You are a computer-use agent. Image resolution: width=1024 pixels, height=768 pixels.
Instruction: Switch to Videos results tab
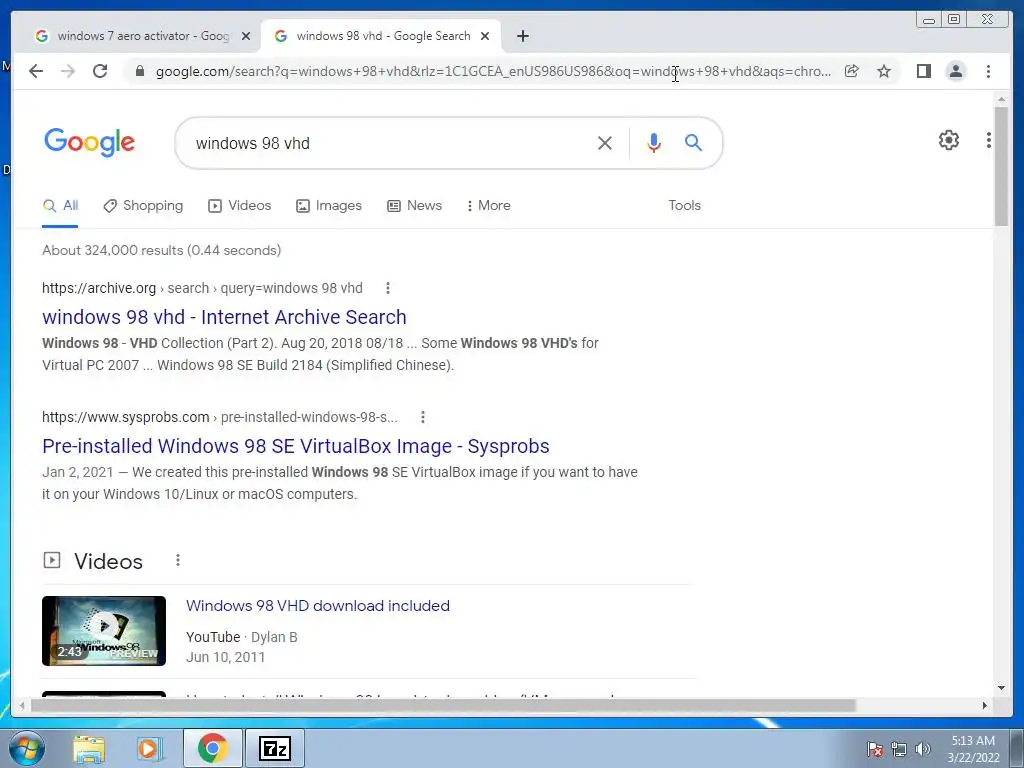(239, 206)
